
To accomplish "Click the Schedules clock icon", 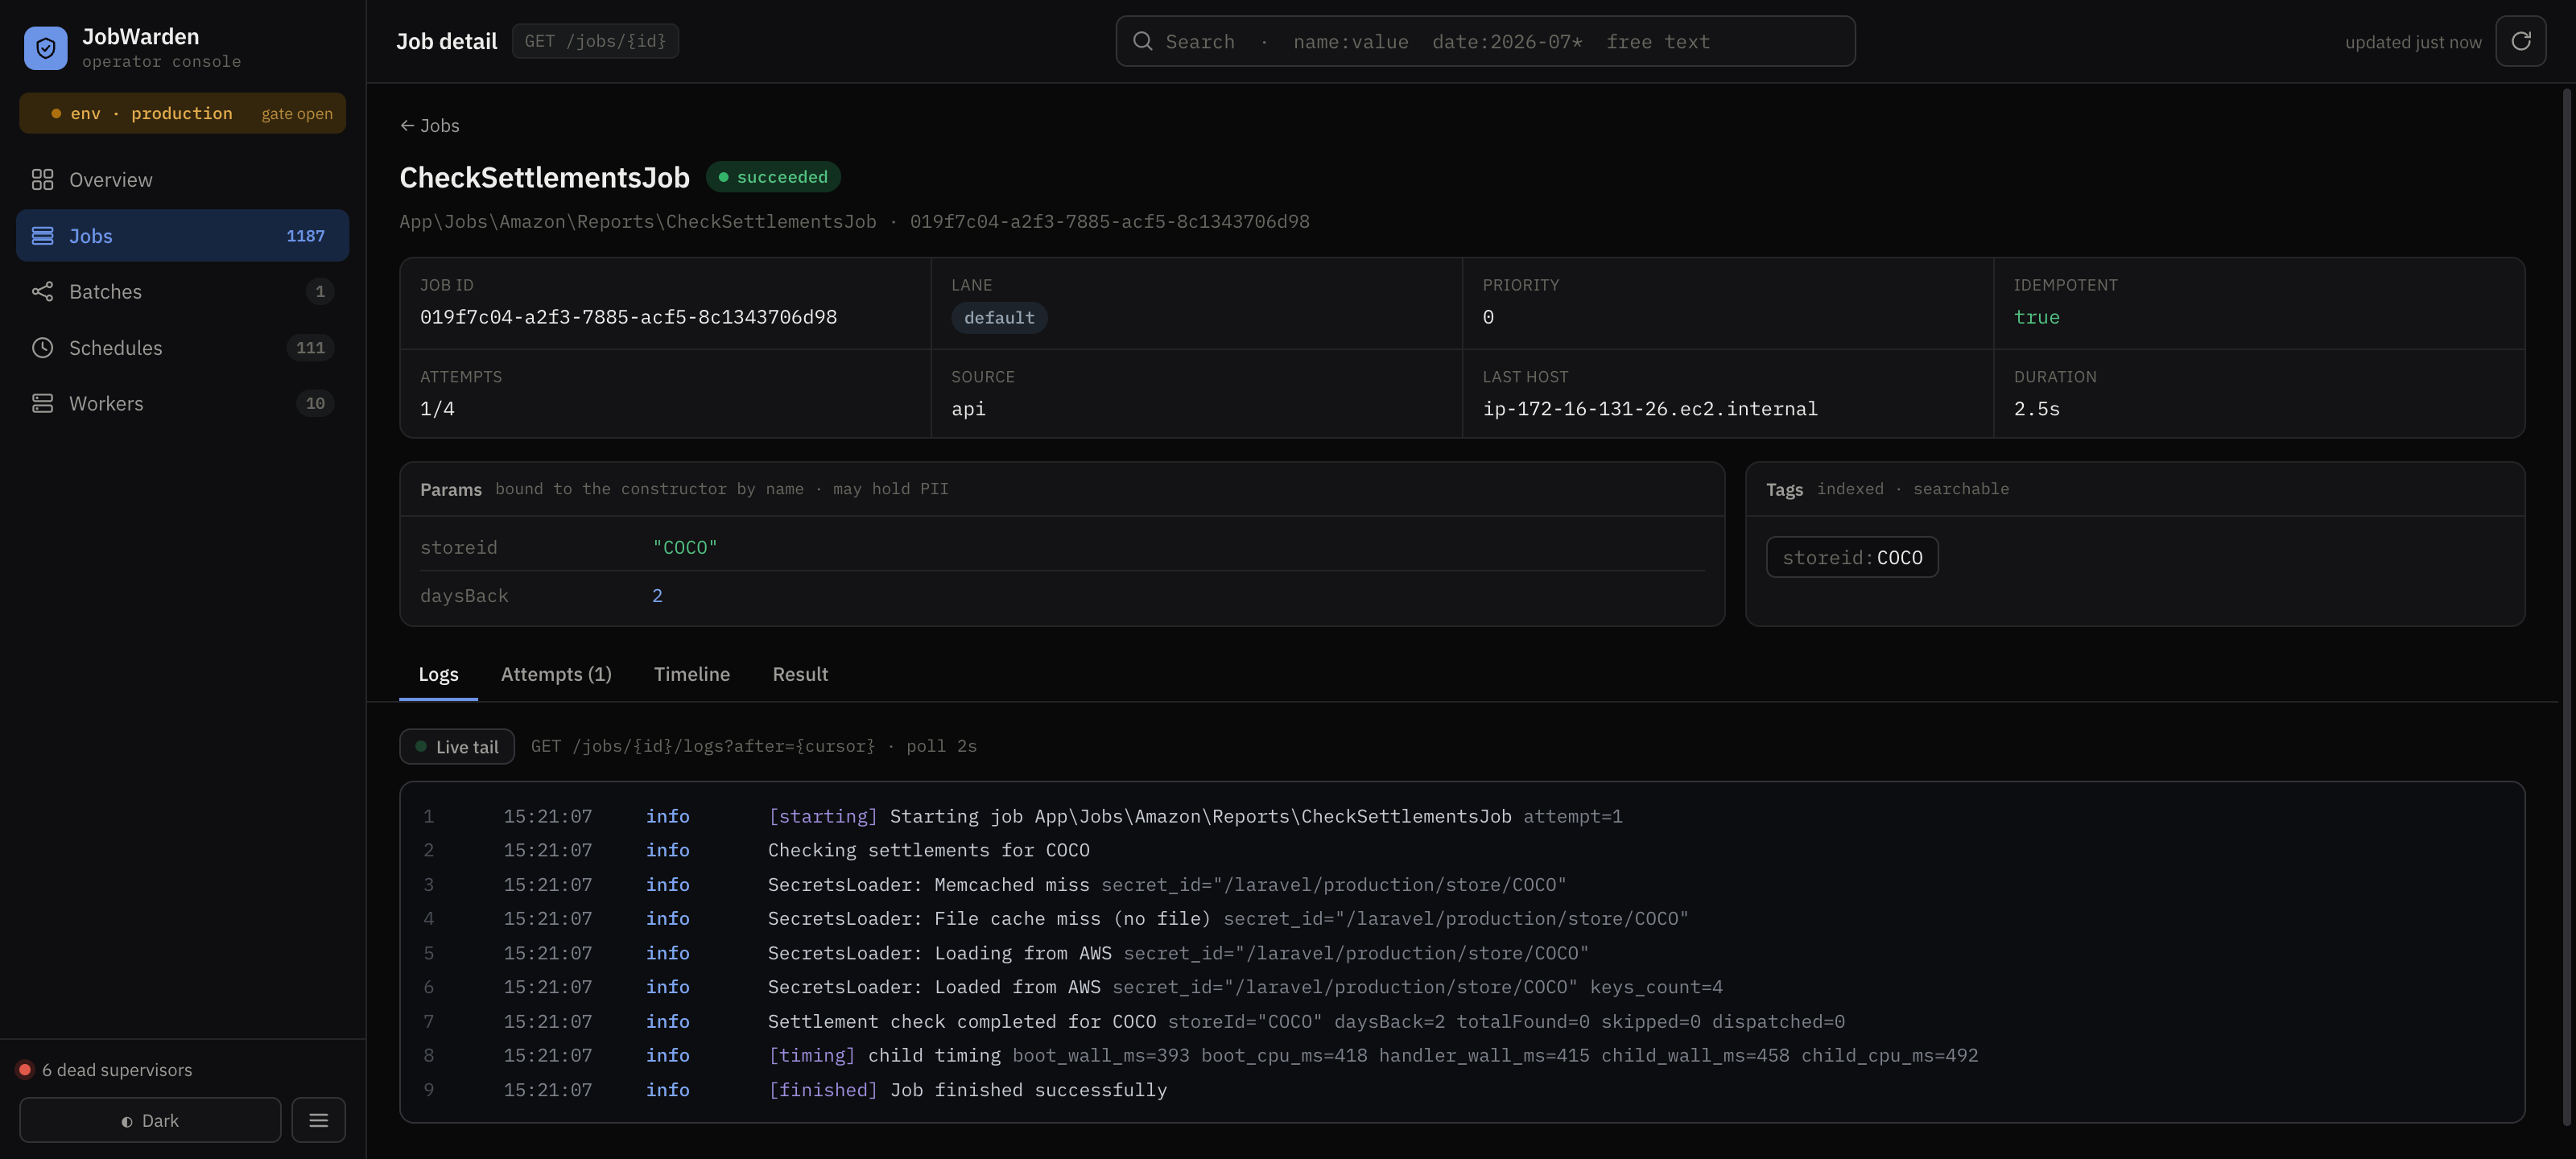I will tap(42, 348).
